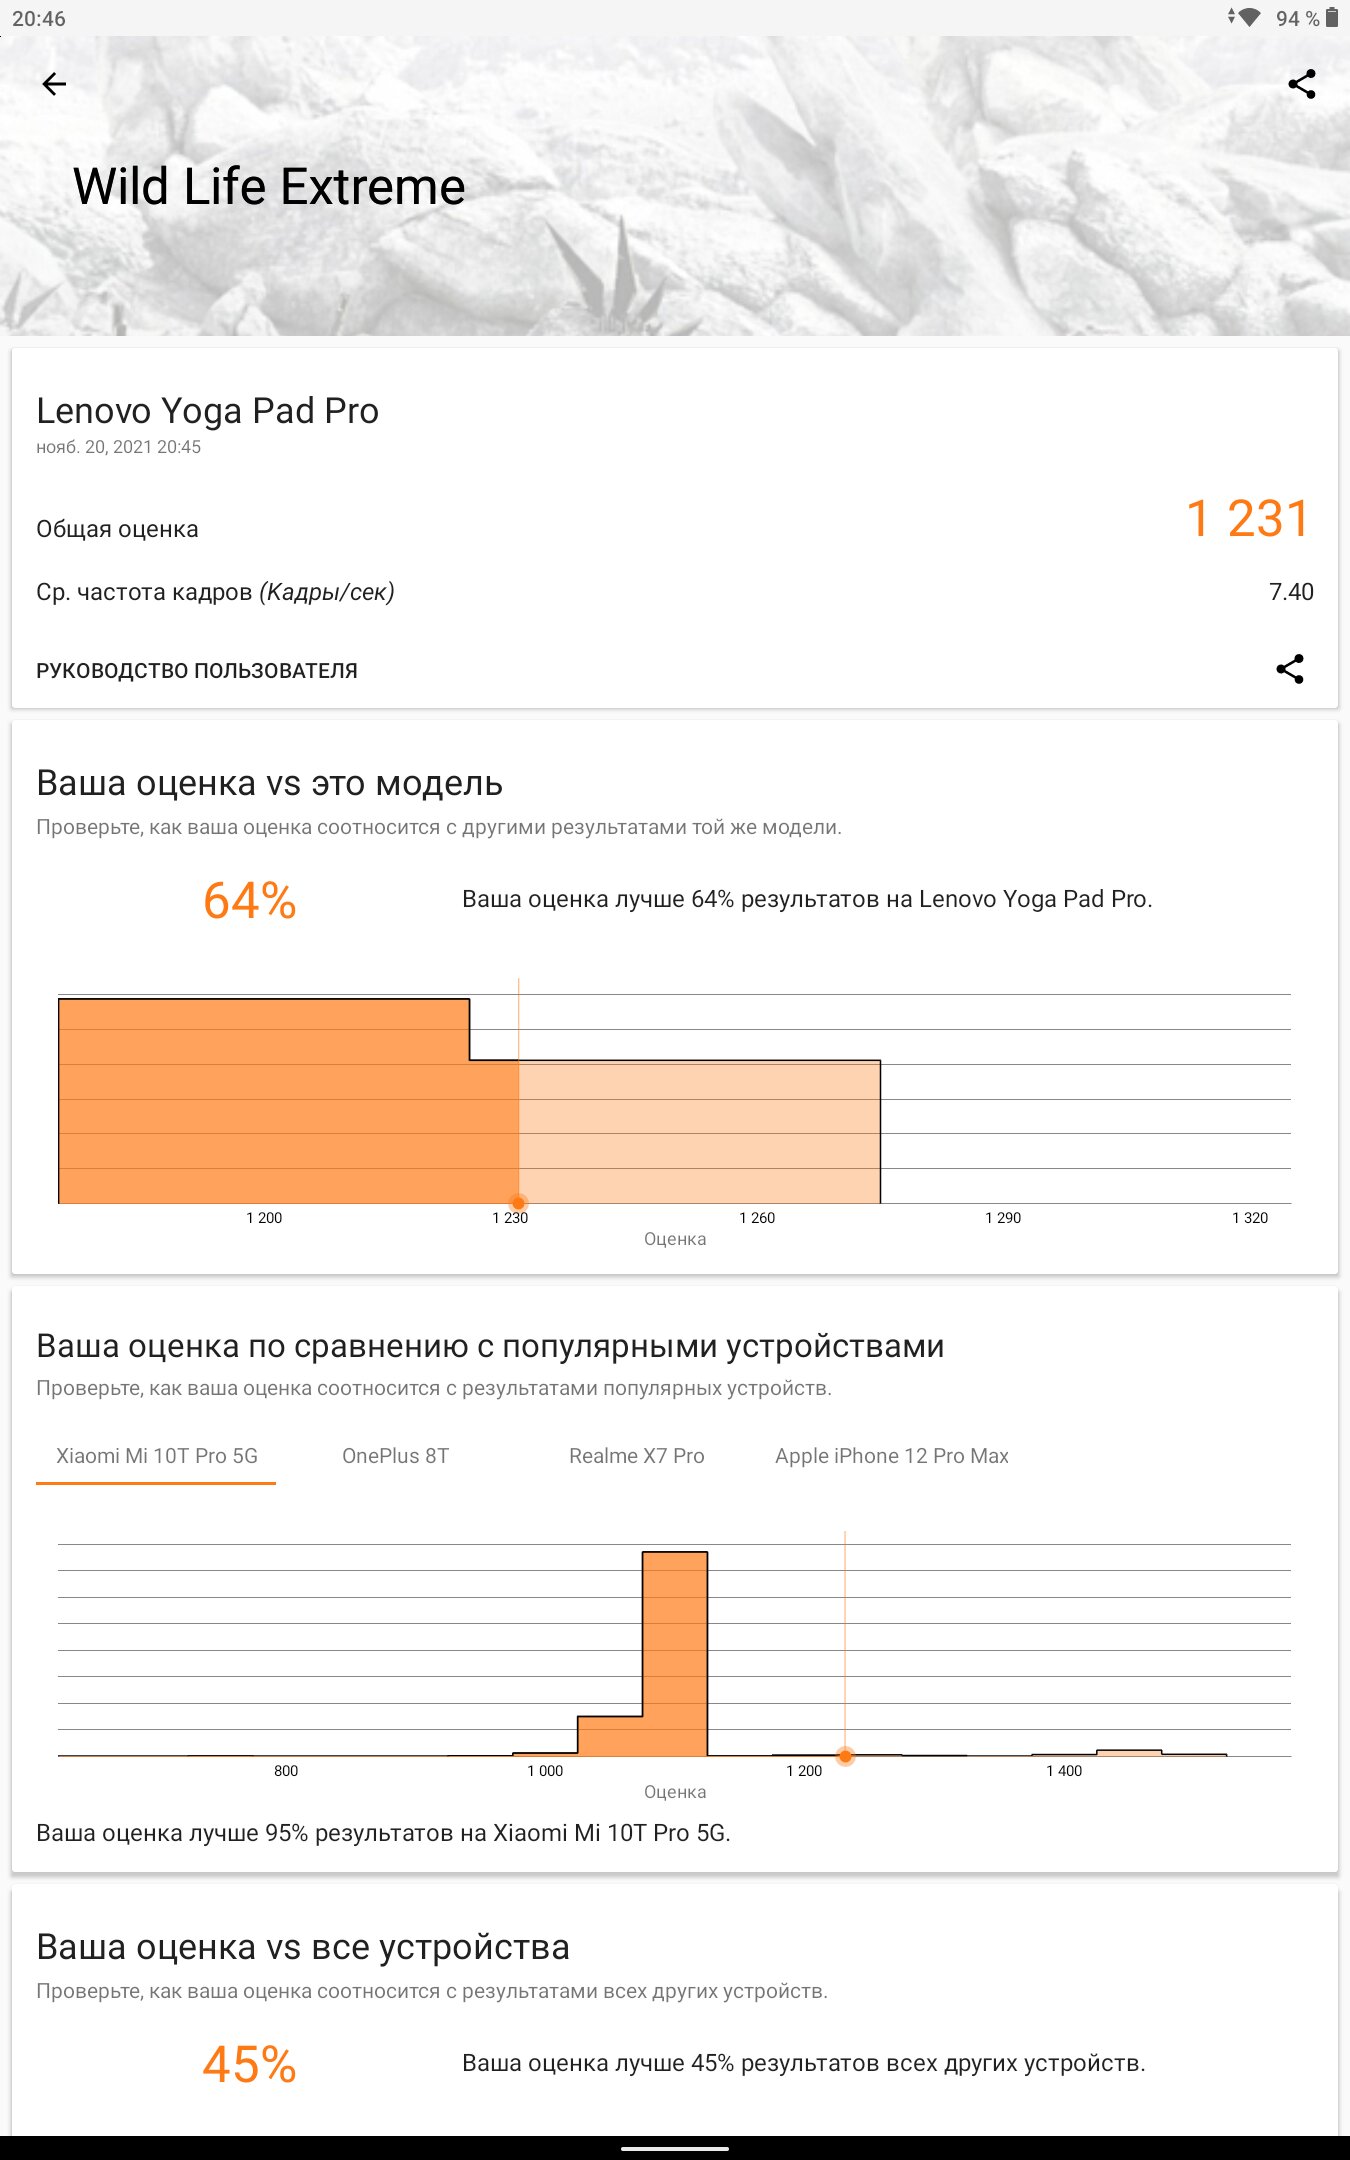Tap the battery icon in status bar
The height and width of the screenshot is (2160, 1350).
pos(1332,18)
